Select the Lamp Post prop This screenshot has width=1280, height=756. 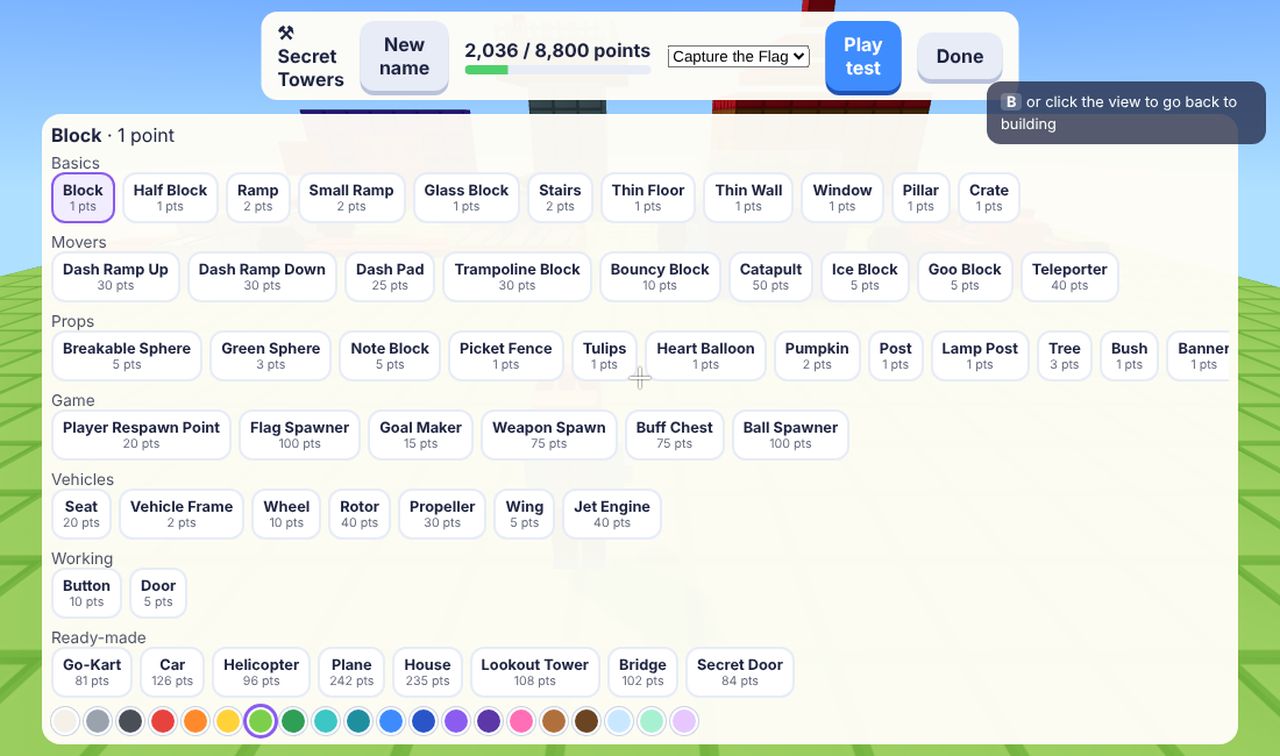[980, 355]
